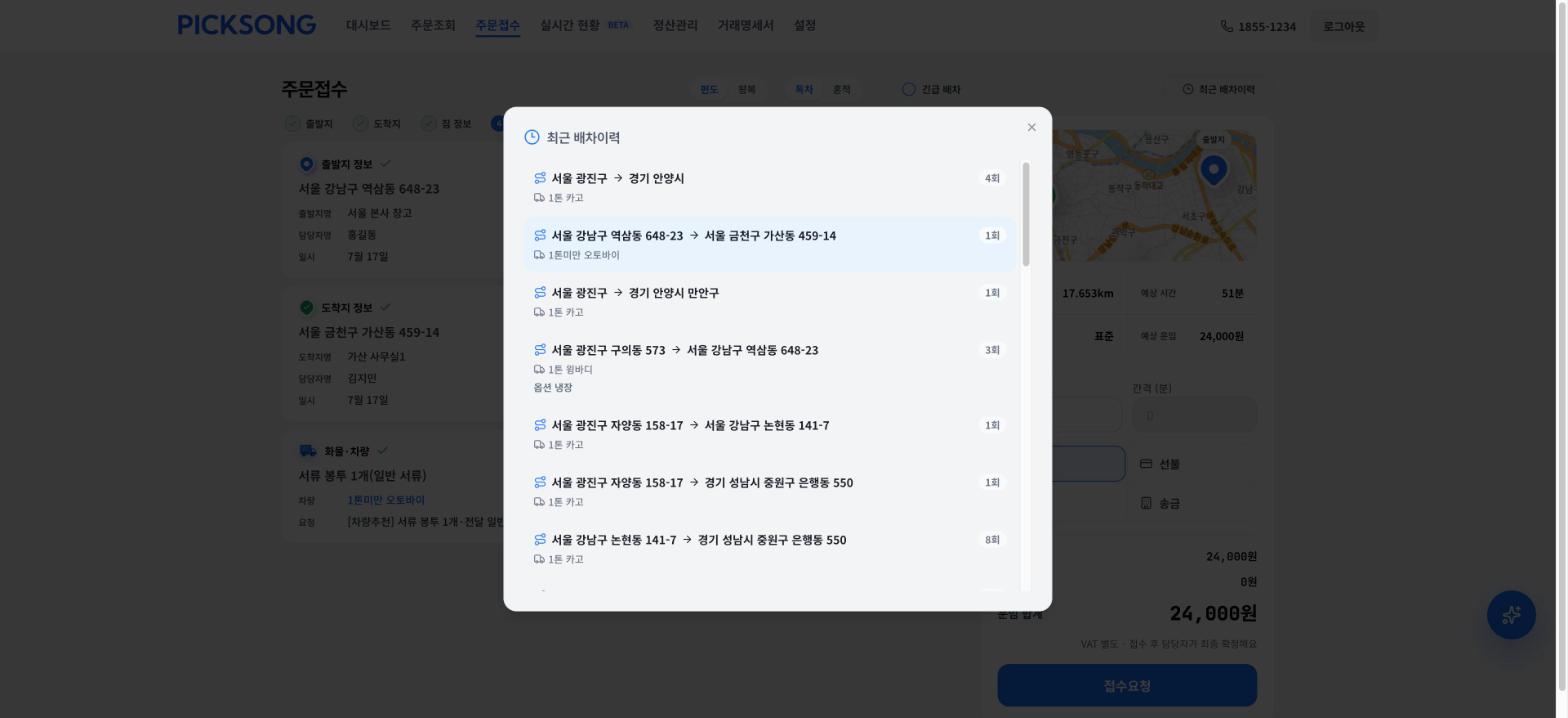Screen dimensions: 1568x718
Task: Click 접수요청 submit button
Action: coord(1127,686)
